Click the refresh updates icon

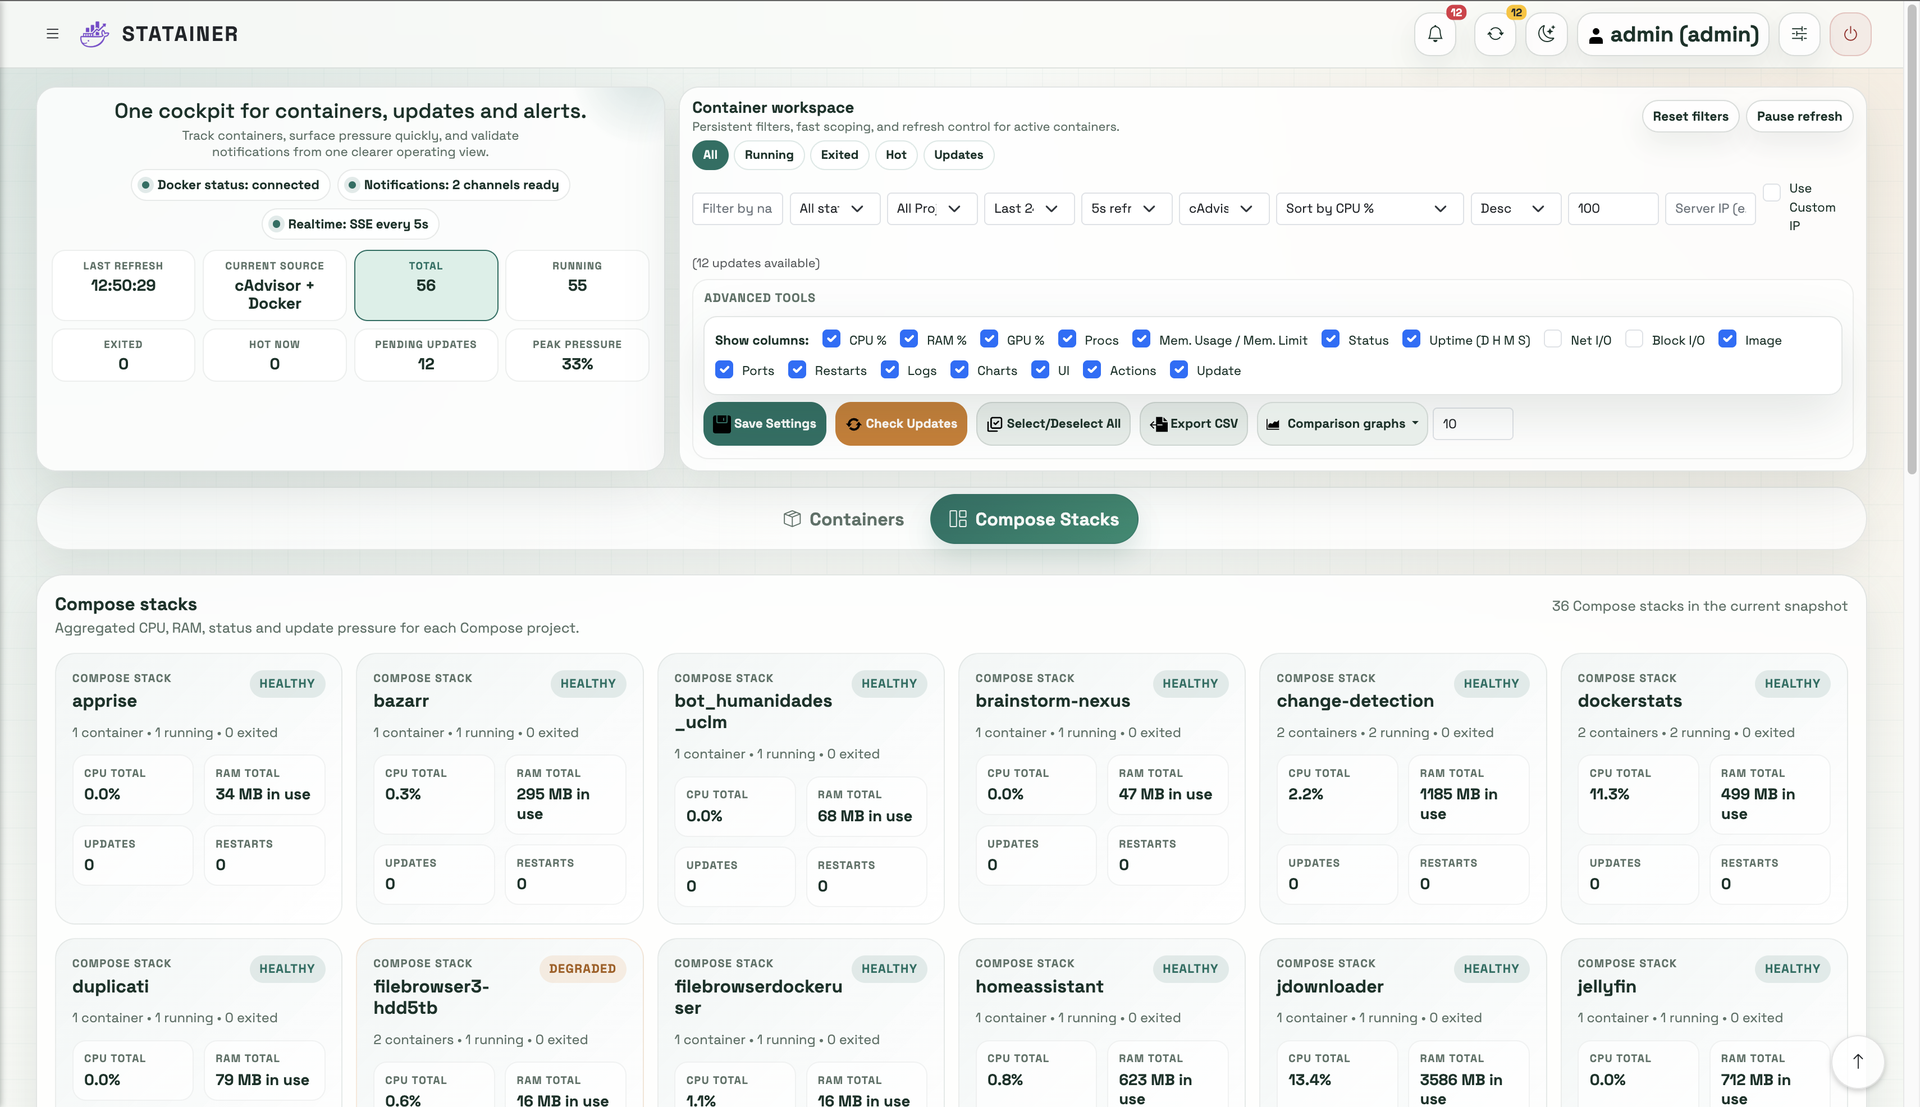(x=1495, y=34)
